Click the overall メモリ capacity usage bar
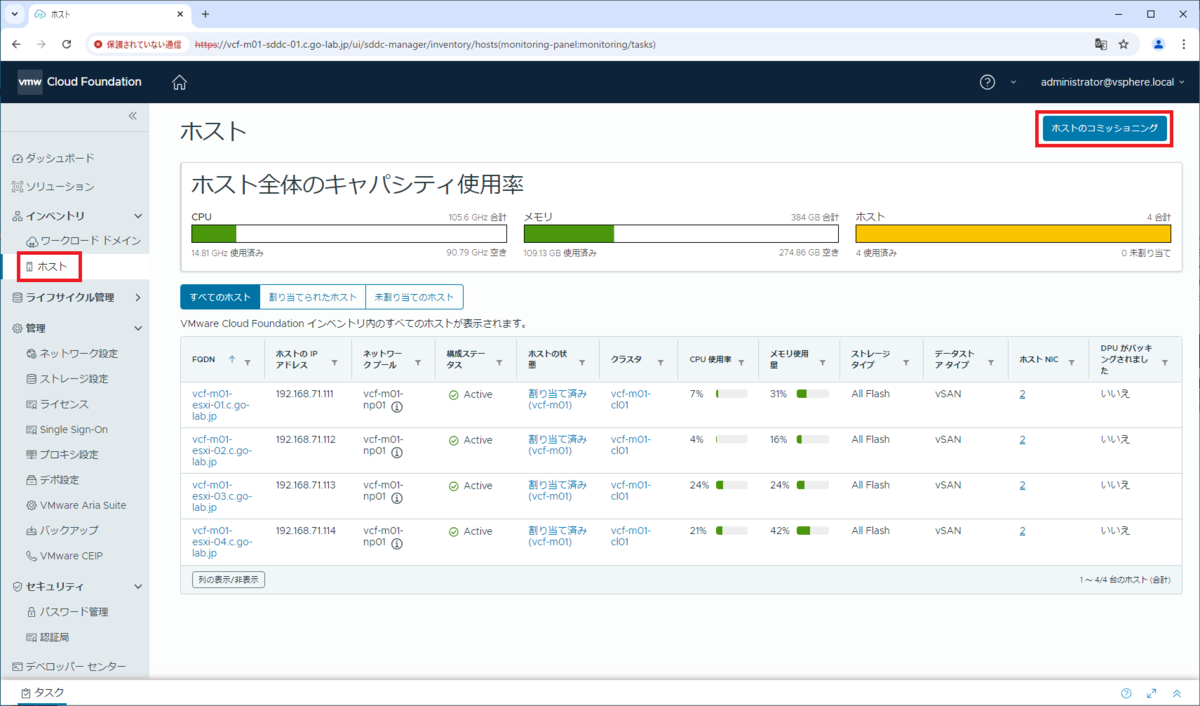1200x706 pixels. (x=682, y=234)
